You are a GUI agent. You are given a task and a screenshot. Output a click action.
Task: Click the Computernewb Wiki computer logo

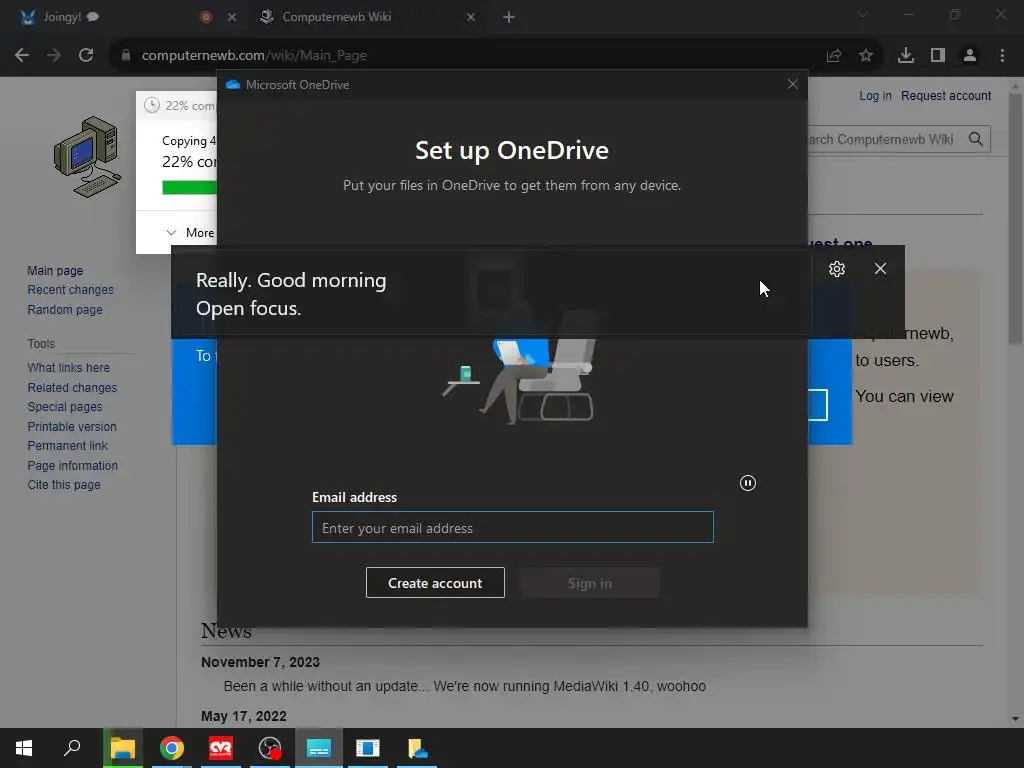pyautogui.click(x=88, y=157)
